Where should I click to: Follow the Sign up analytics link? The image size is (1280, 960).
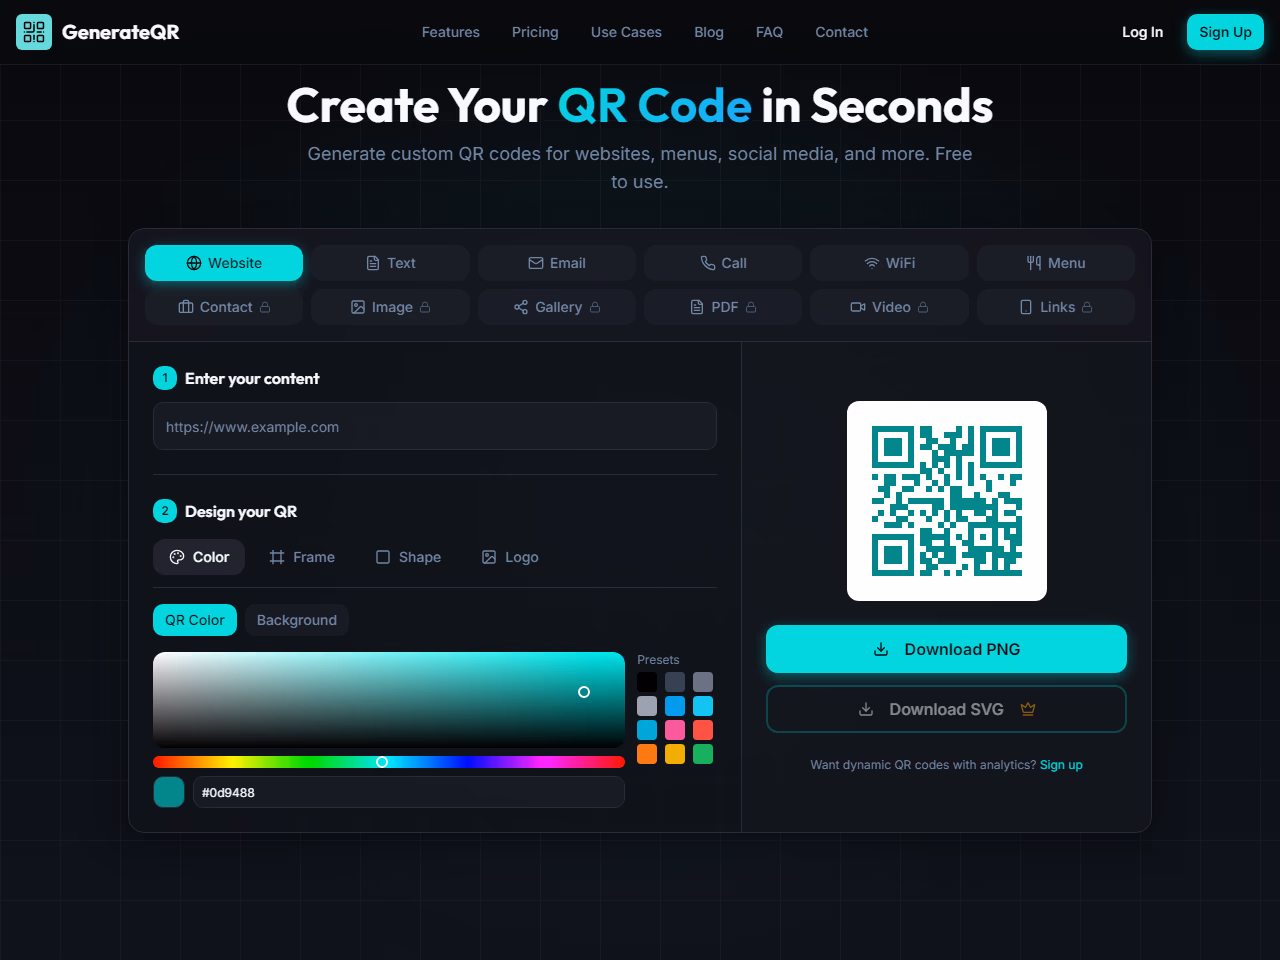(1061, 765)
